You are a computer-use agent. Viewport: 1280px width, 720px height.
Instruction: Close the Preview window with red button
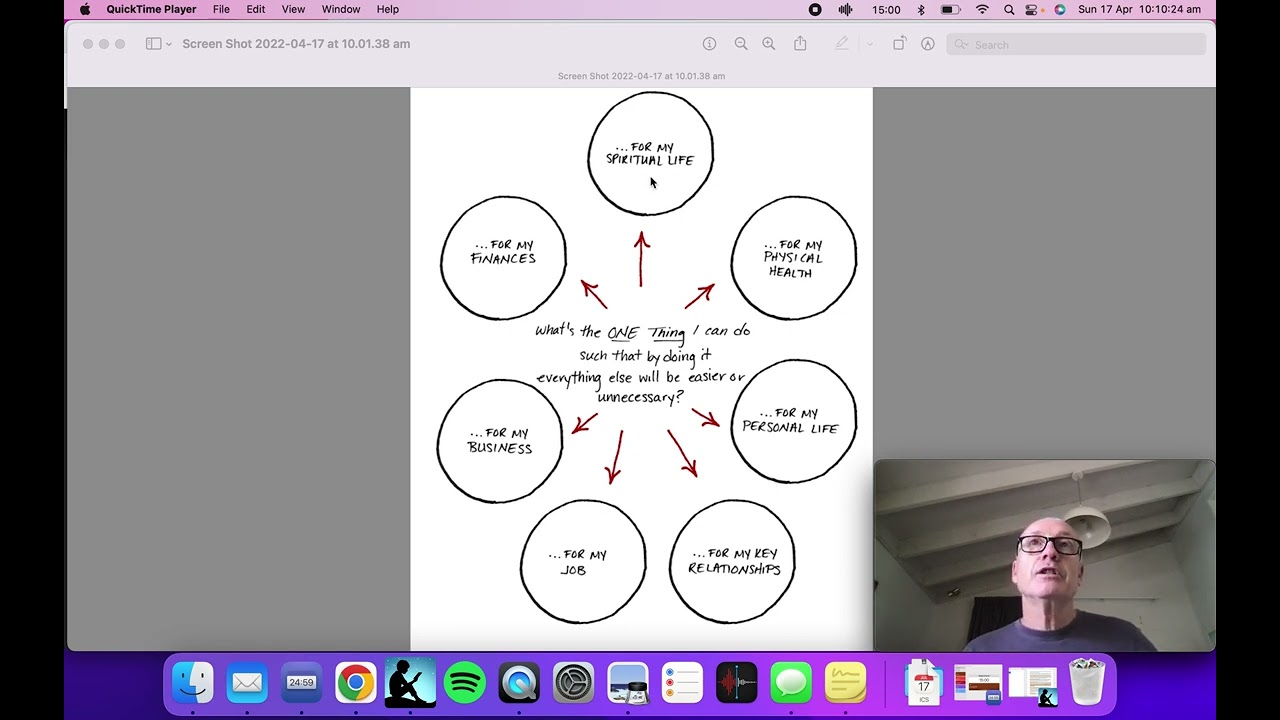pos(88,44)
